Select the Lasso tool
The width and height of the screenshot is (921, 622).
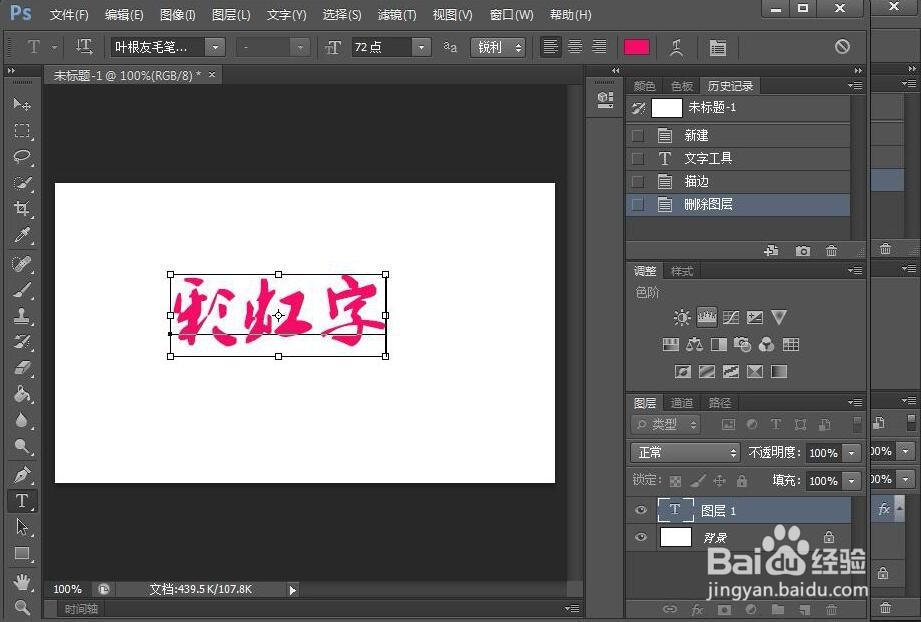[22, 156]
